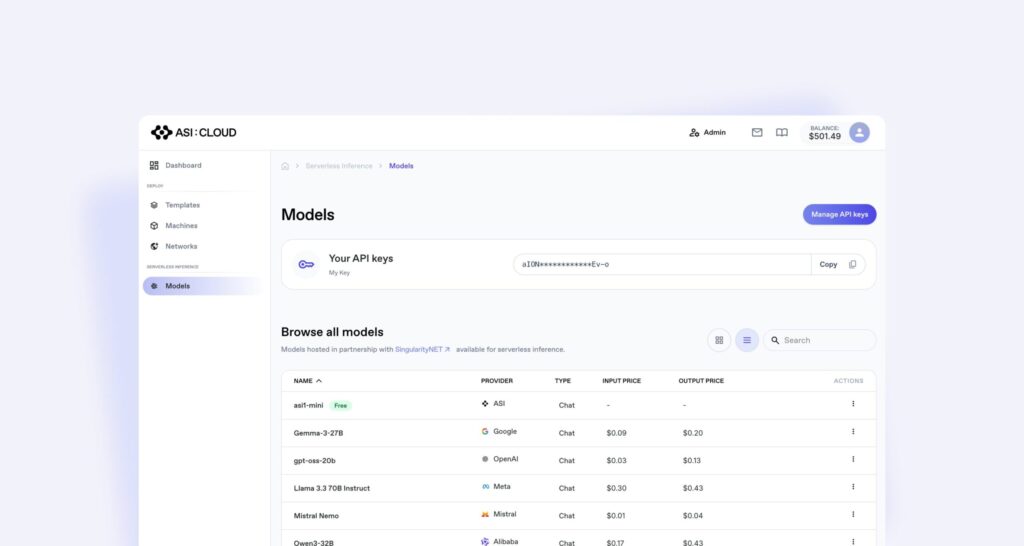Screen dimensions: 1024x546
Task: Click the user avatar profile icon
Action: [859, 132]
